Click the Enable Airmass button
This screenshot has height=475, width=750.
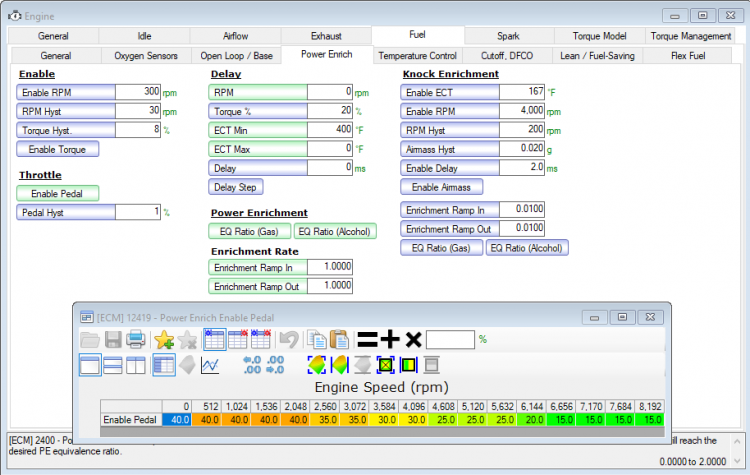pos(441,187)
